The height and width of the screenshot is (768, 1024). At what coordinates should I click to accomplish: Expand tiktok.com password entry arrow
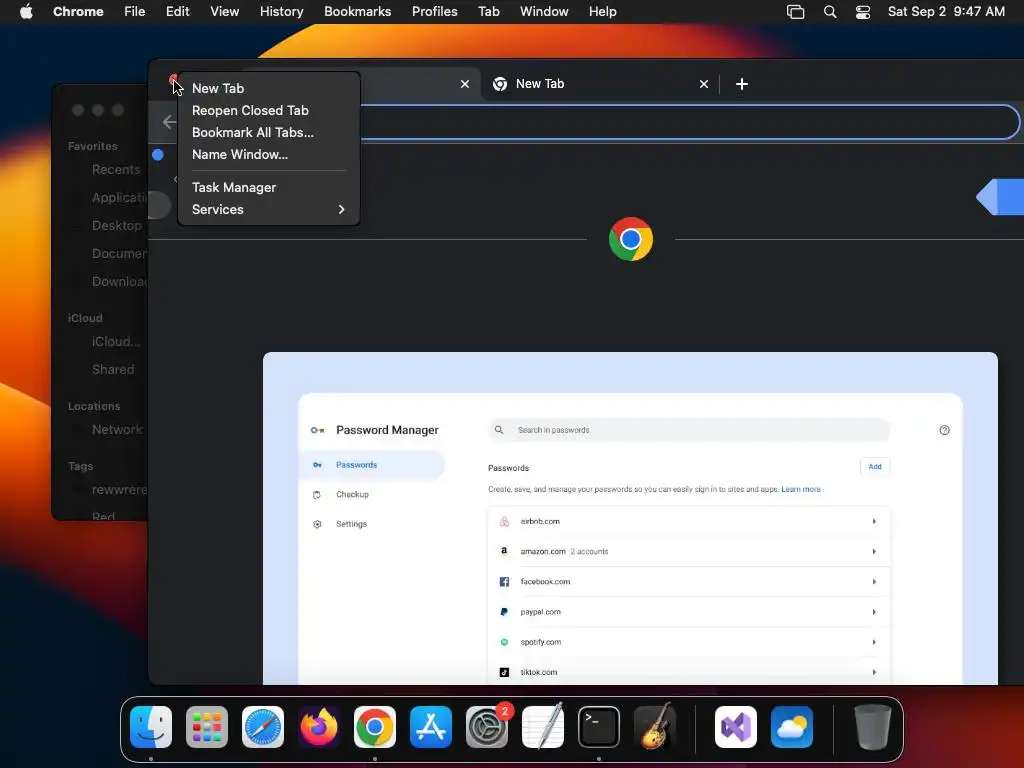(x=874, y=672)
